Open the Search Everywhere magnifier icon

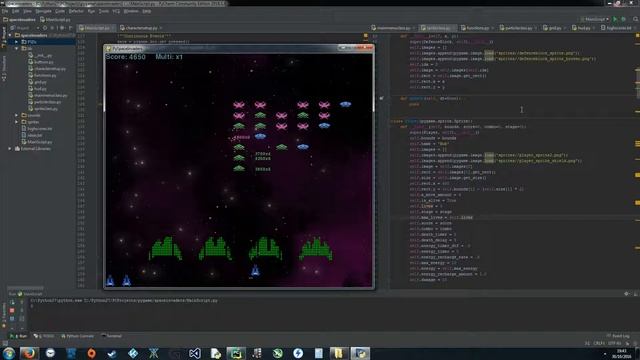[636, 19]
